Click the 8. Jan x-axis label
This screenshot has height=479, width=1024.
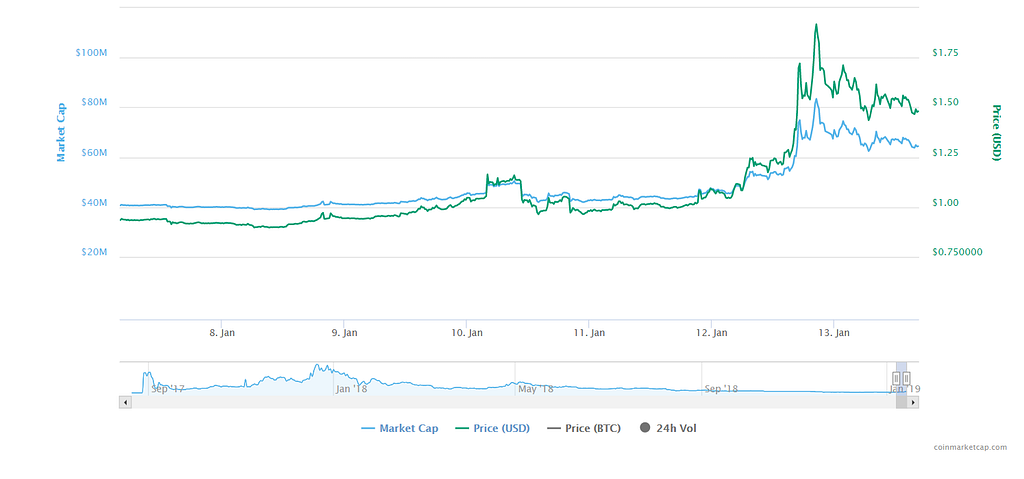(222, 333)
